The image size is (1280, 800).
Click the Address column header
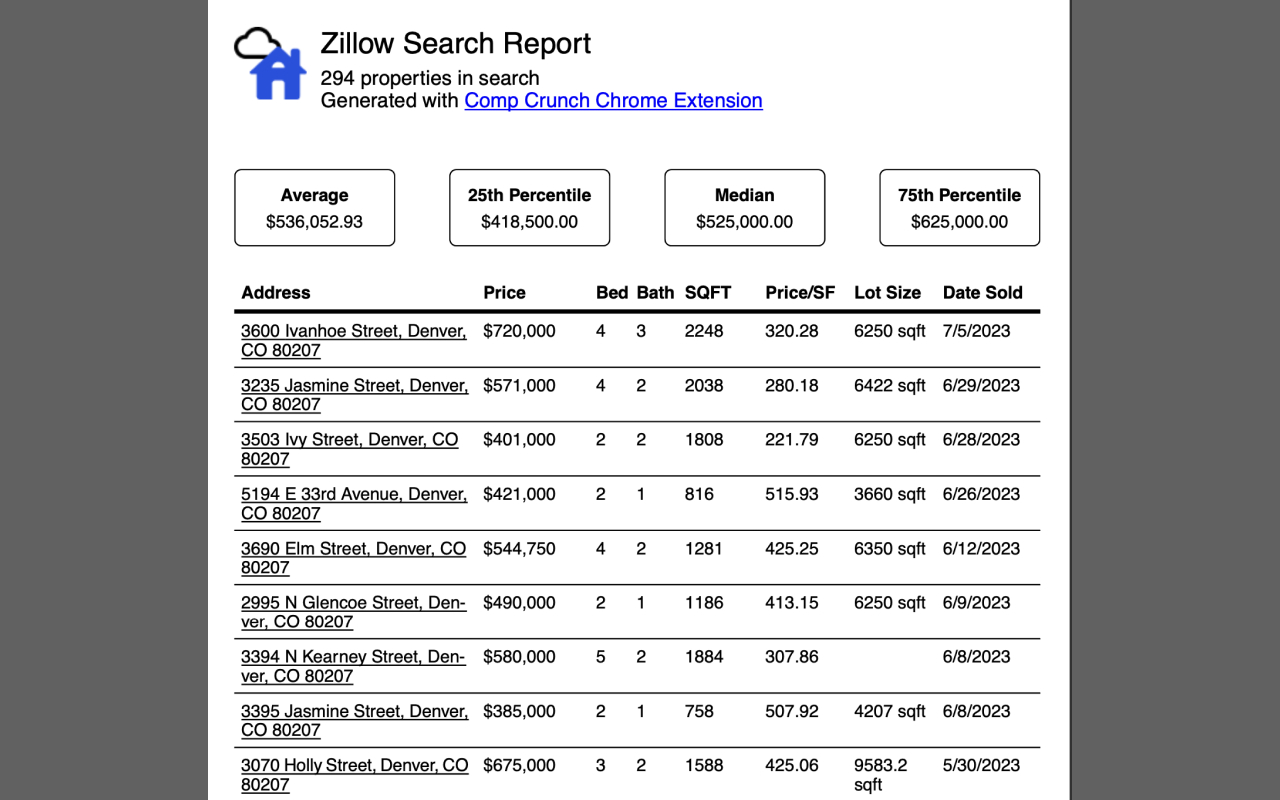pyautogui.click(x=276, y=293)
